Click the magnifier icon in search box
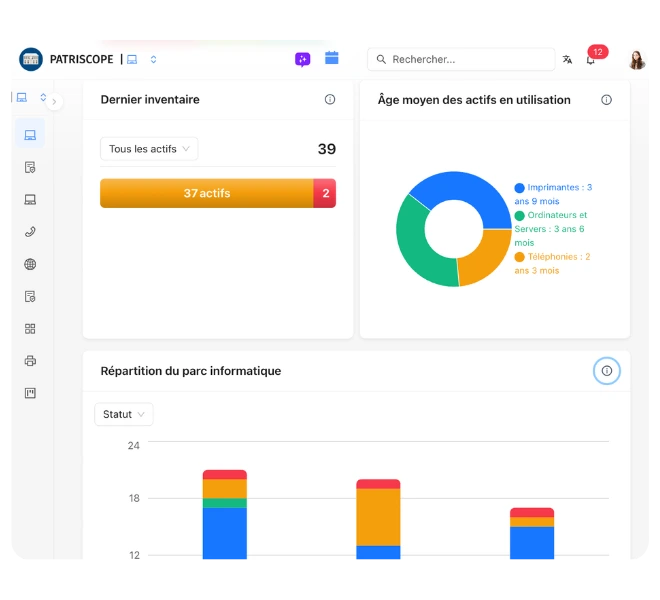The height and width of the screenshot is (600, 660). pos(381,59)
